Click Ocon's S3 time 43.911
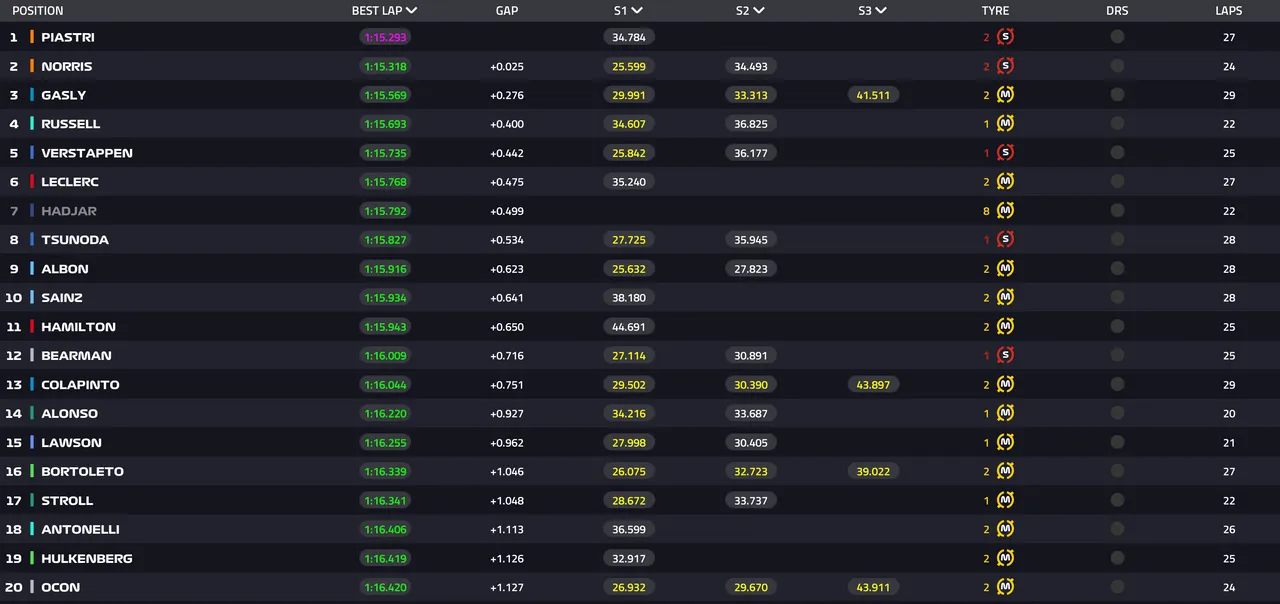The width and height of the screenshot is (1280, 604). pos(873,587)
